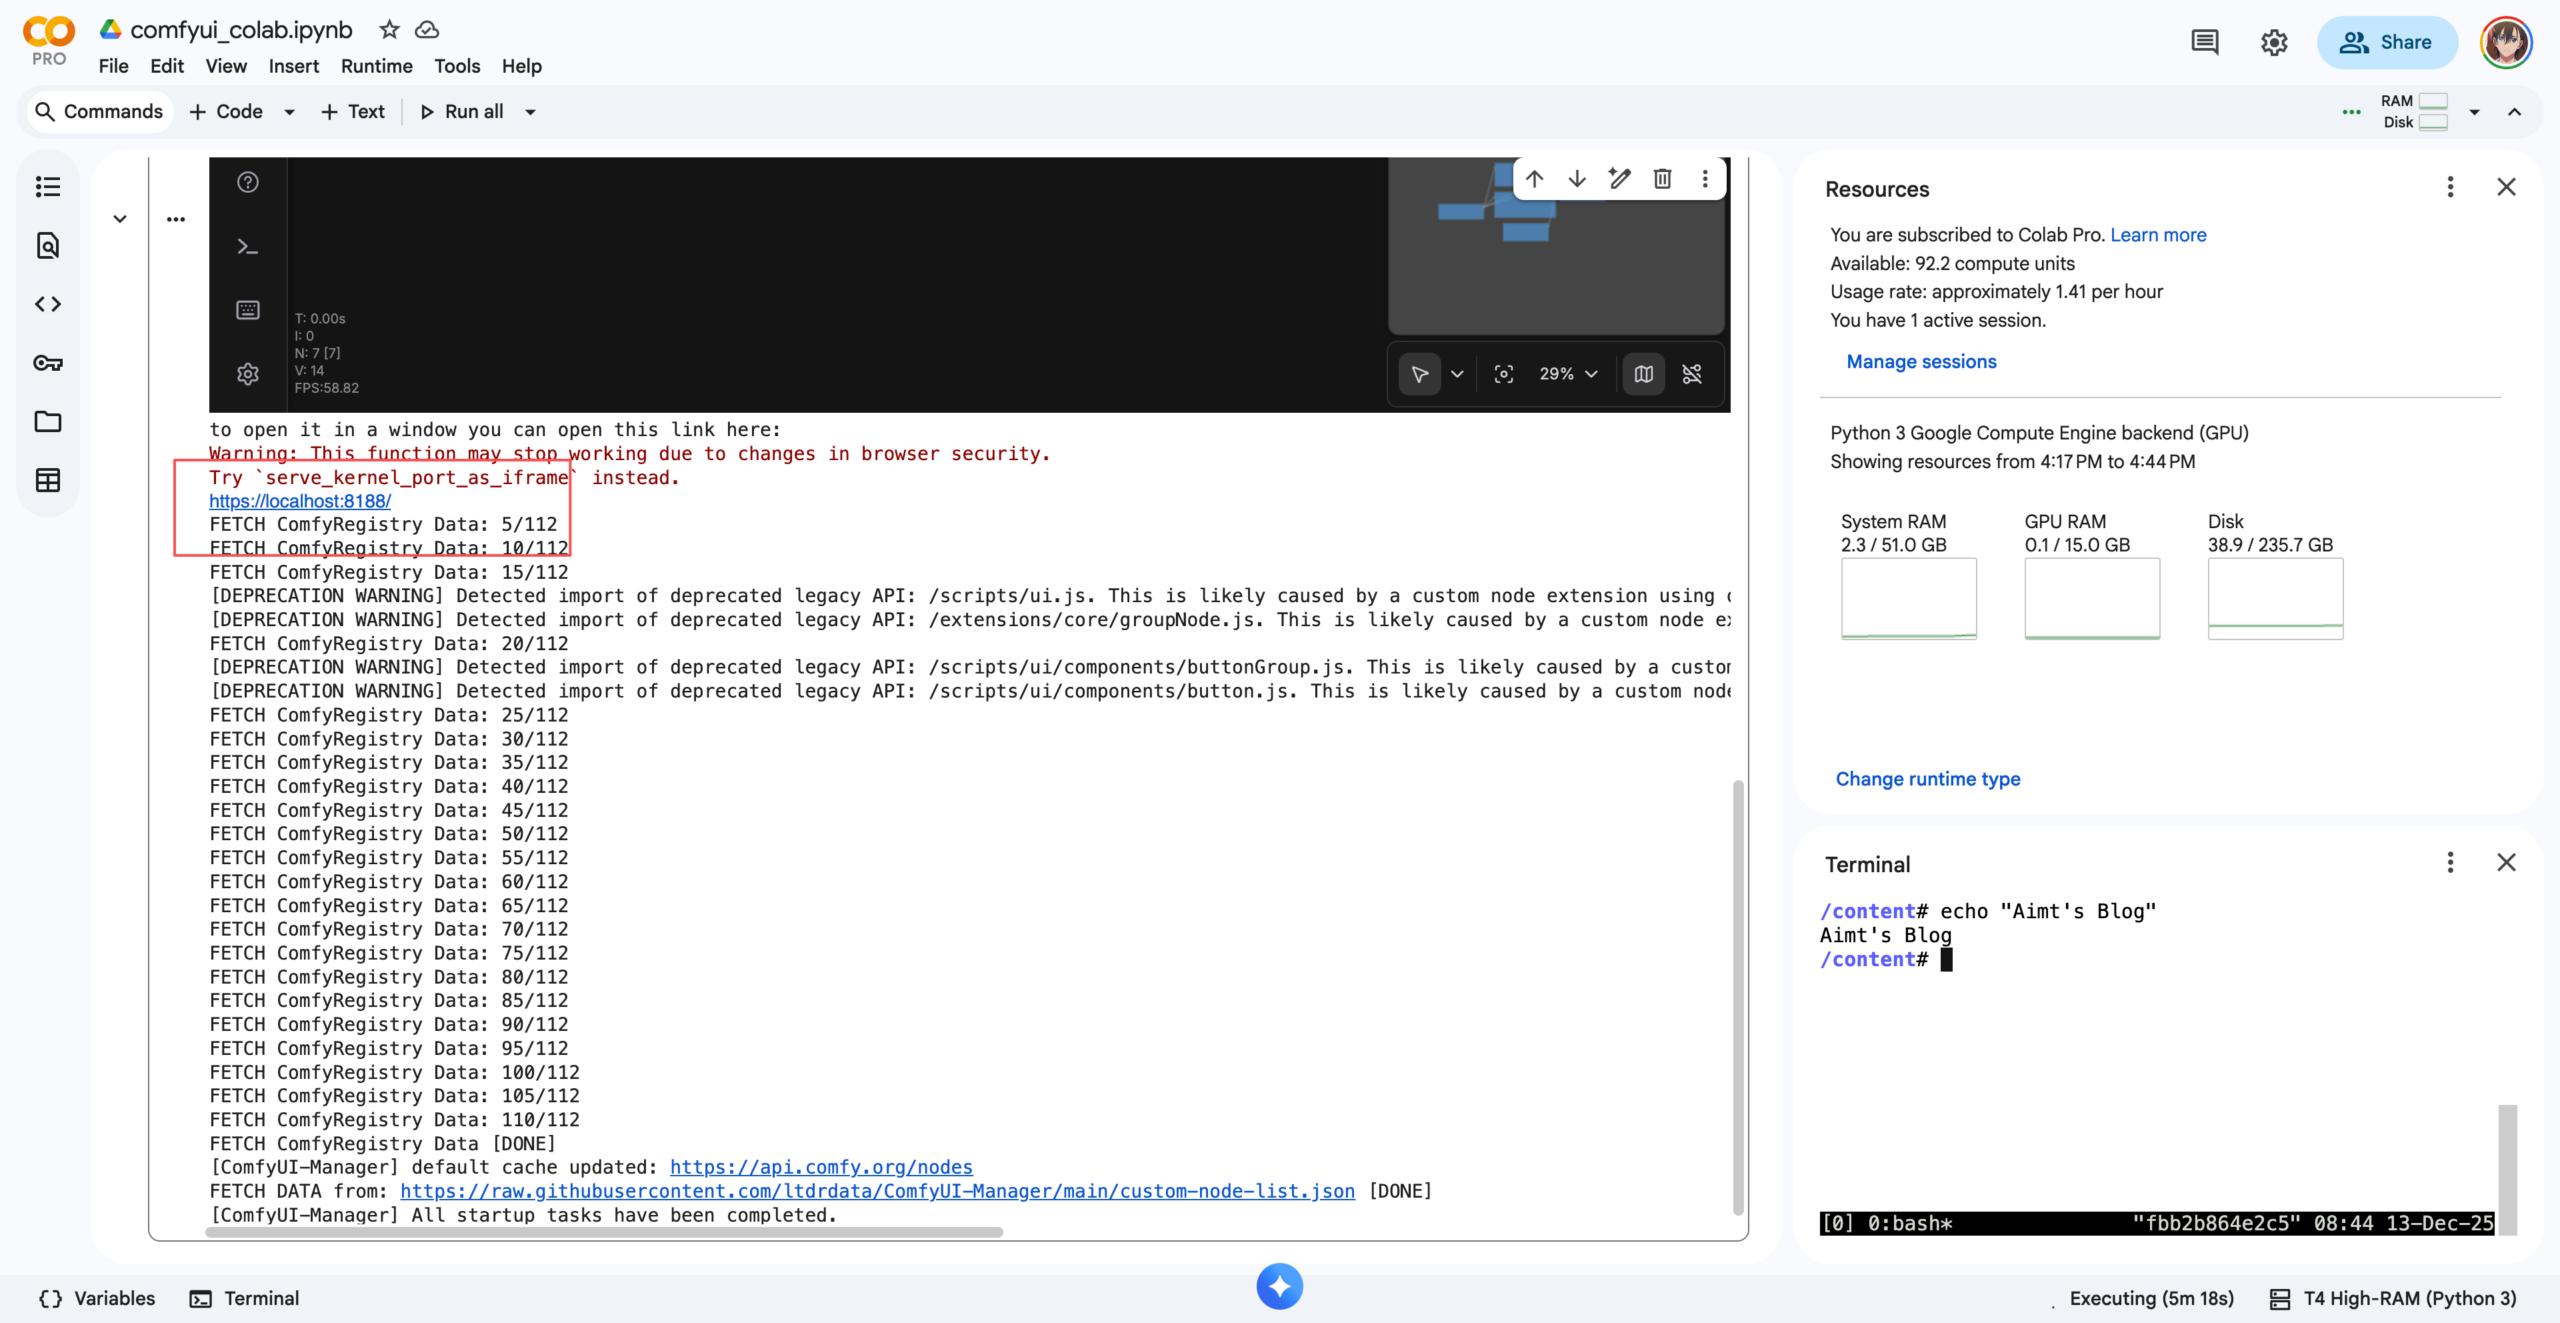Expand the 29% zoom dropdown
This screenshot has width=2560, height=1323.
coord(1568,374)
